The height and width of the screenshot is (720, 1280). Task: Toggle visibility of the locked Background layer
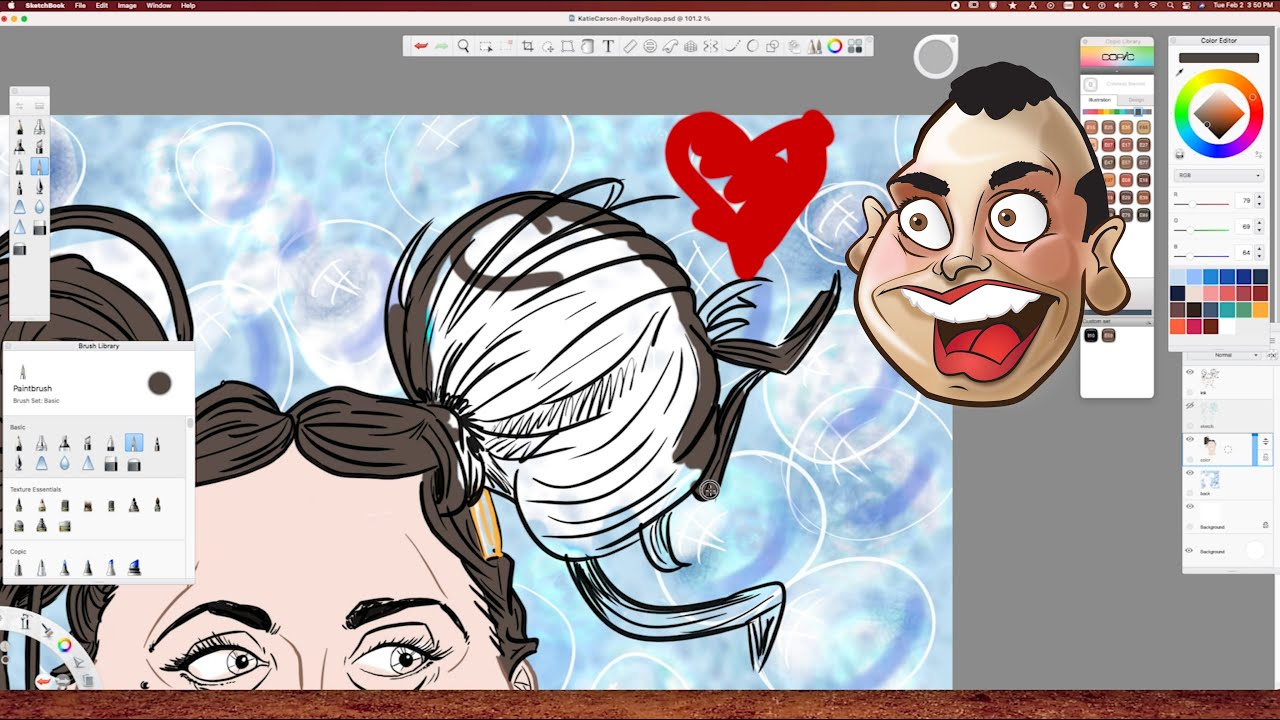pyautogui.click(x=1189, y=505)
